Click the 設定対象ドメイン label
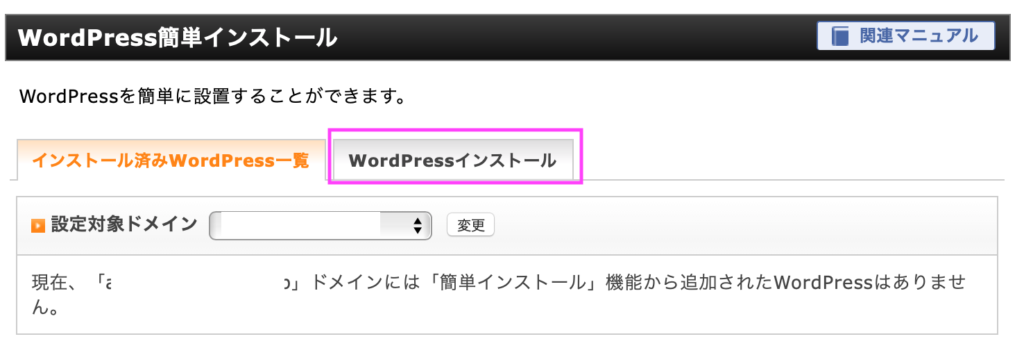Screen dimensions: 1024x364 coord(124,225)
